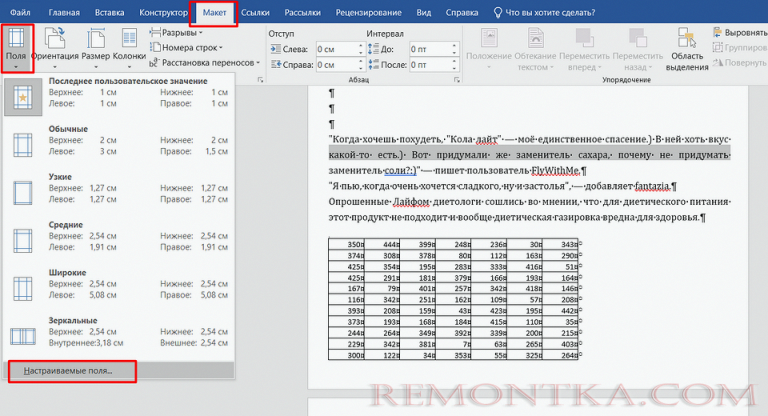This screenshot has height=416, width=768.
Task: Select Последнее пользовательское значение margins
Action: coord(119,97)
